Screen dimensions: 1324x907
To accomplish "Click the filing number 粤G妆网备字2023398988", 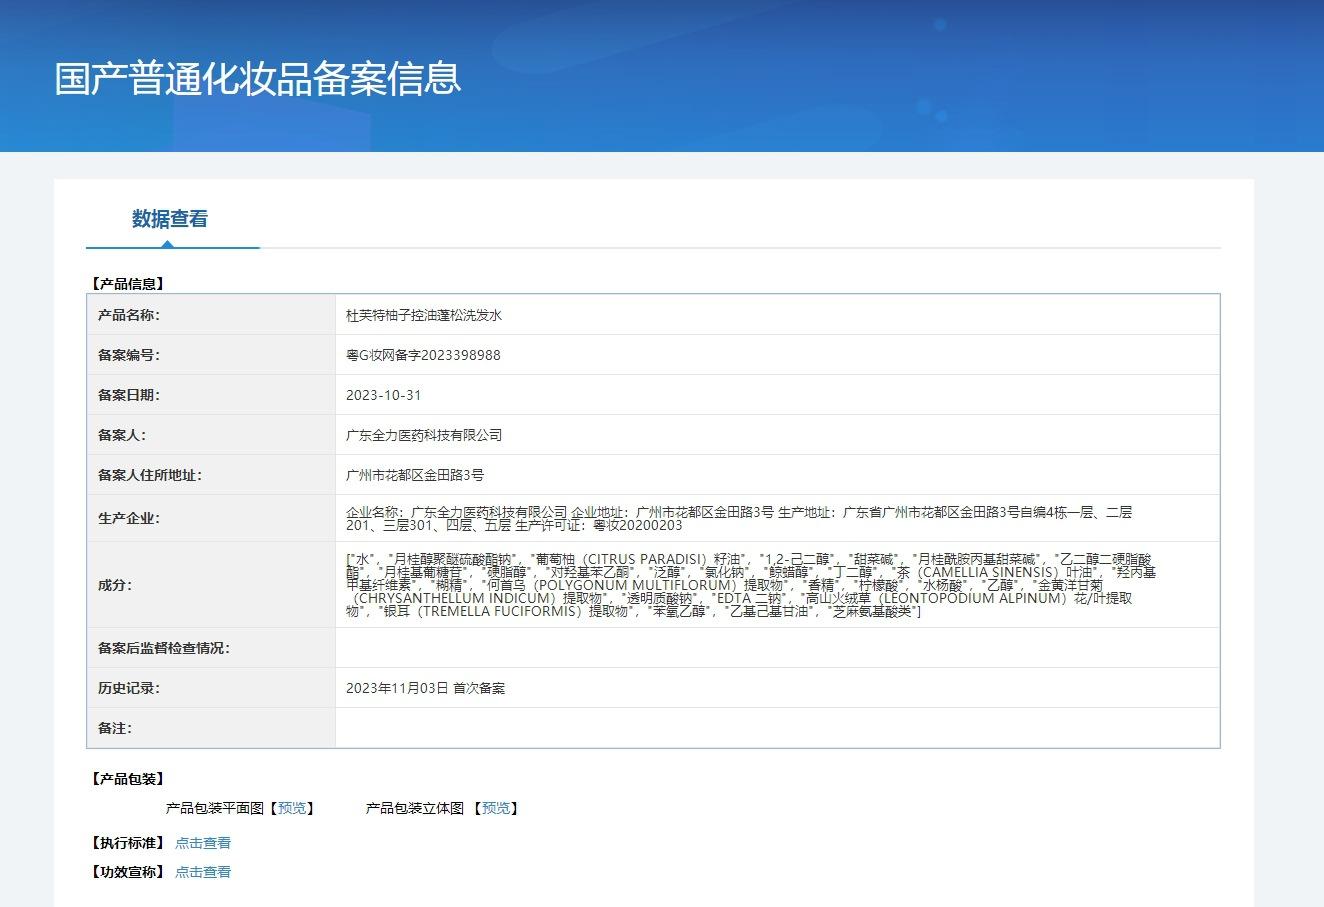I will pos(423,355).
